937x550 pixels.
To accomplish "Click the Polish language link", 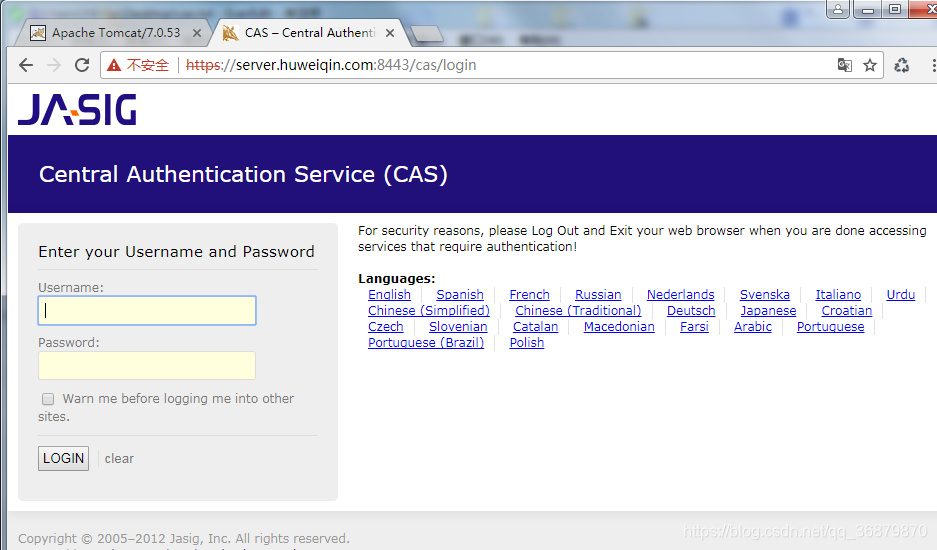I will [526, 343].
